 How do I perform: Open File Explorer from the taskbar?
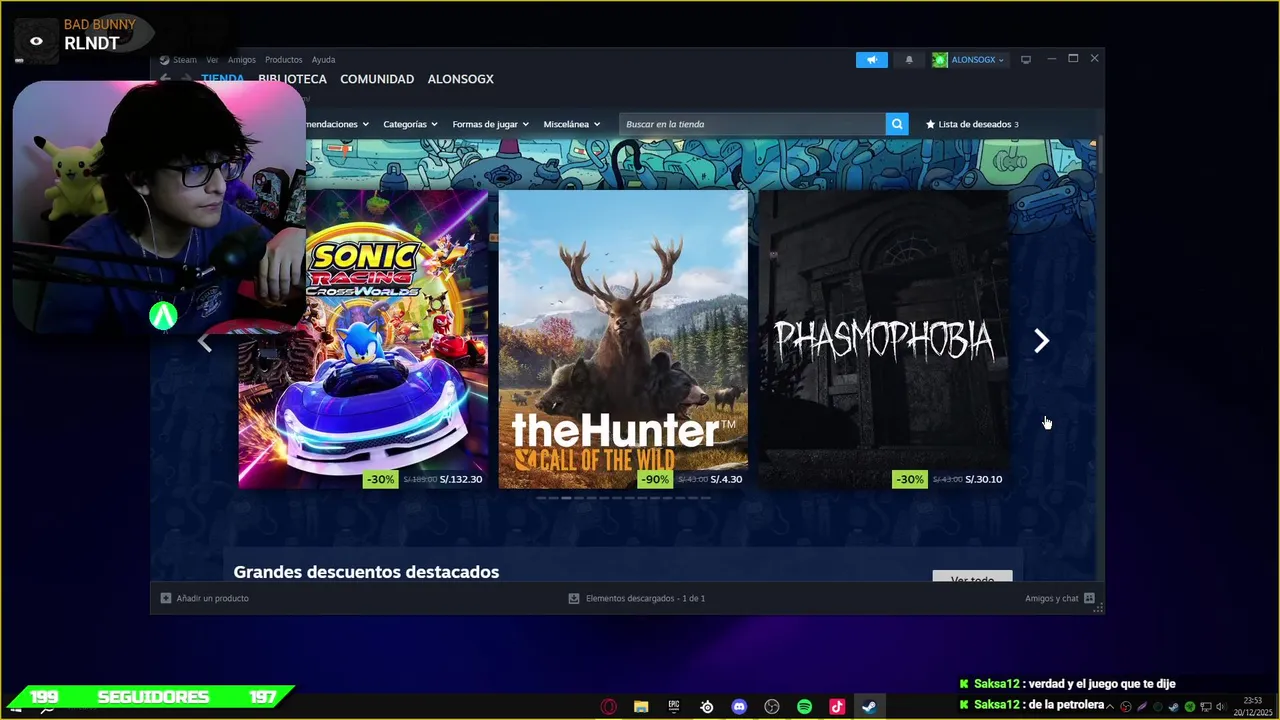pos(641,707)
